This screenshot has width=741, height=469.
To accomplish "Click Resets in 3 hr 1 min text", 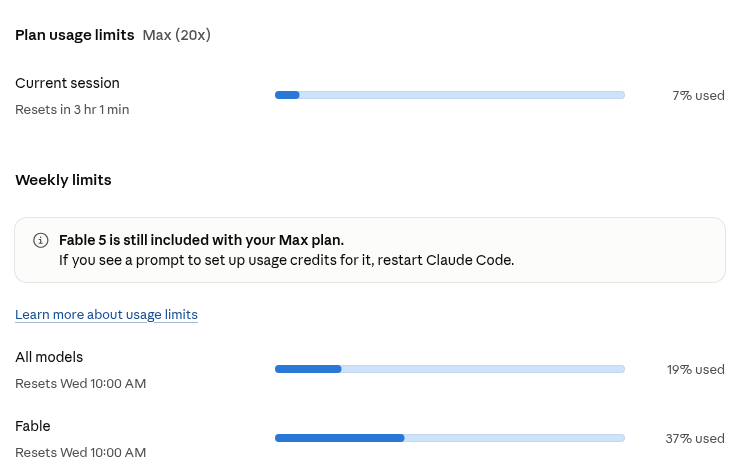I will pos(72,110).
